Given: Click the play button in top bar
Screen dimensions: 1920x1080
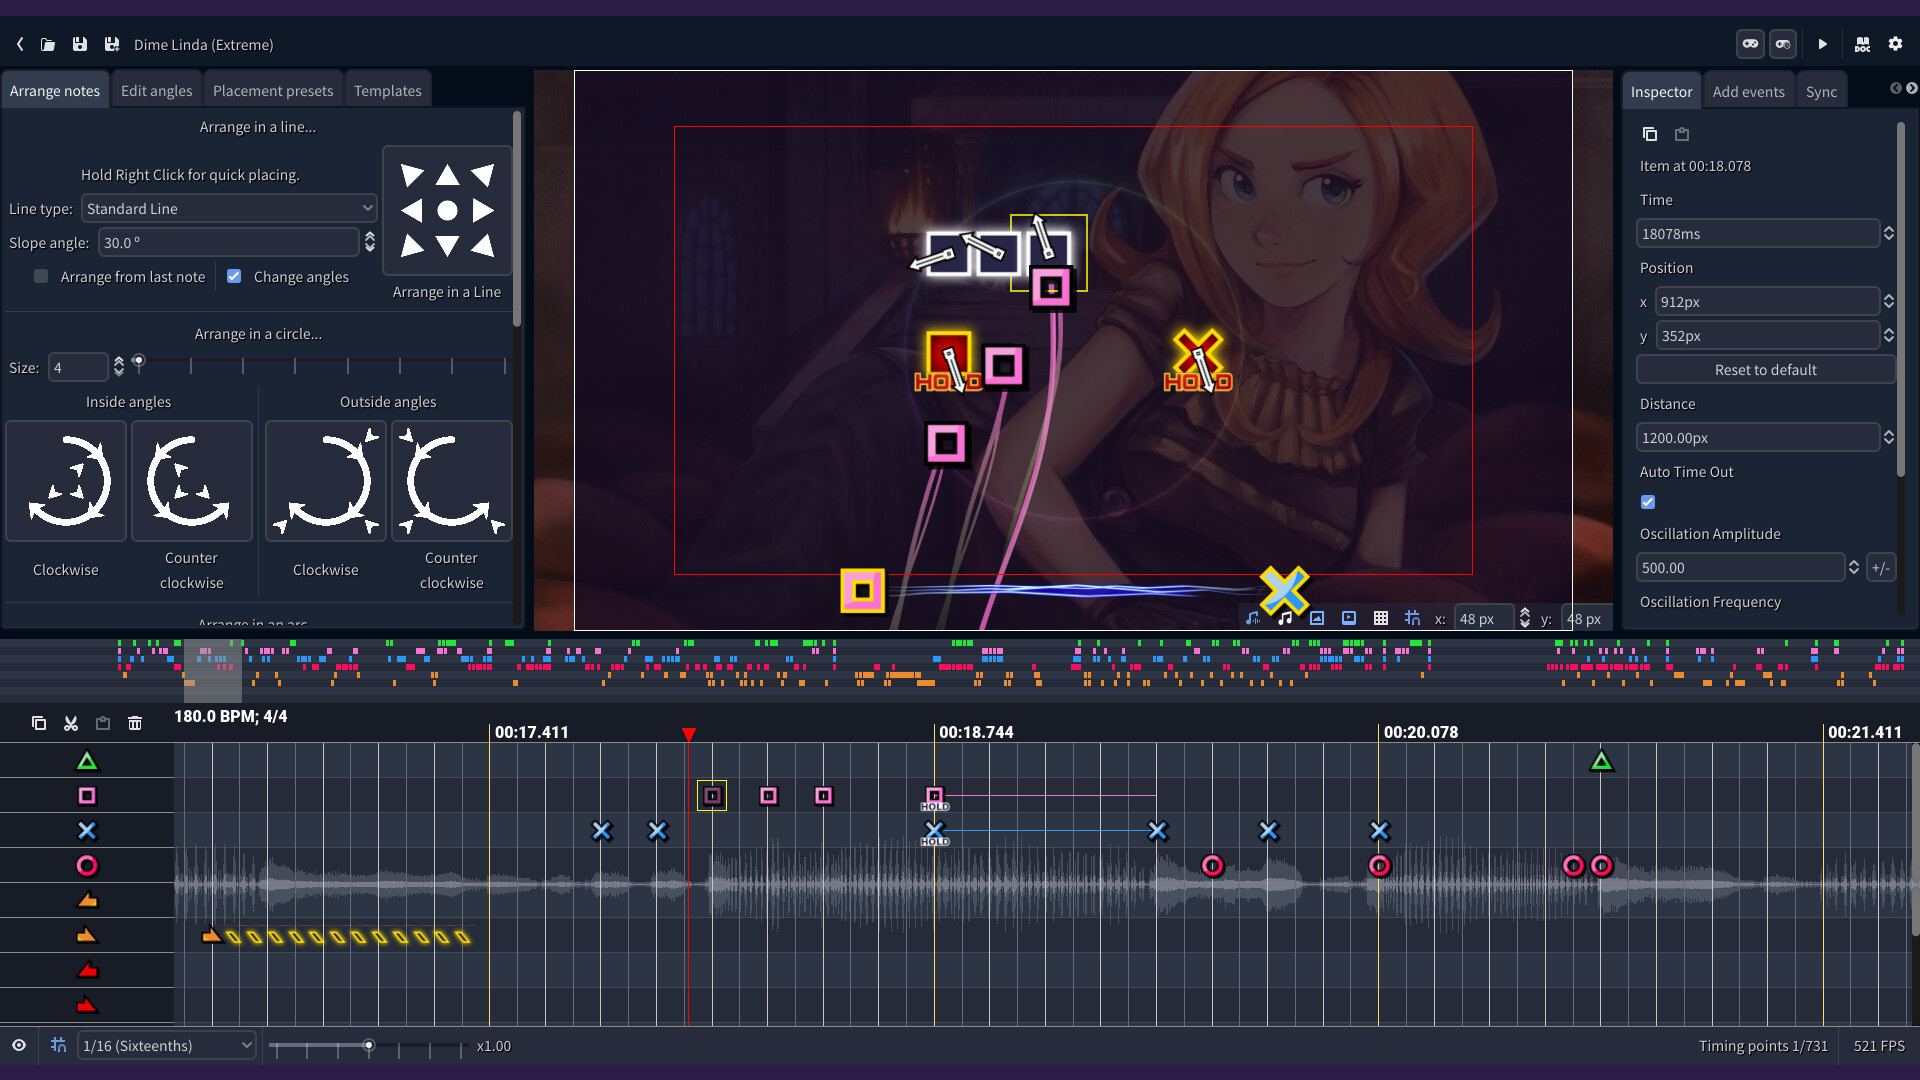Looking at the screenshot, I should coord(1822,44).
